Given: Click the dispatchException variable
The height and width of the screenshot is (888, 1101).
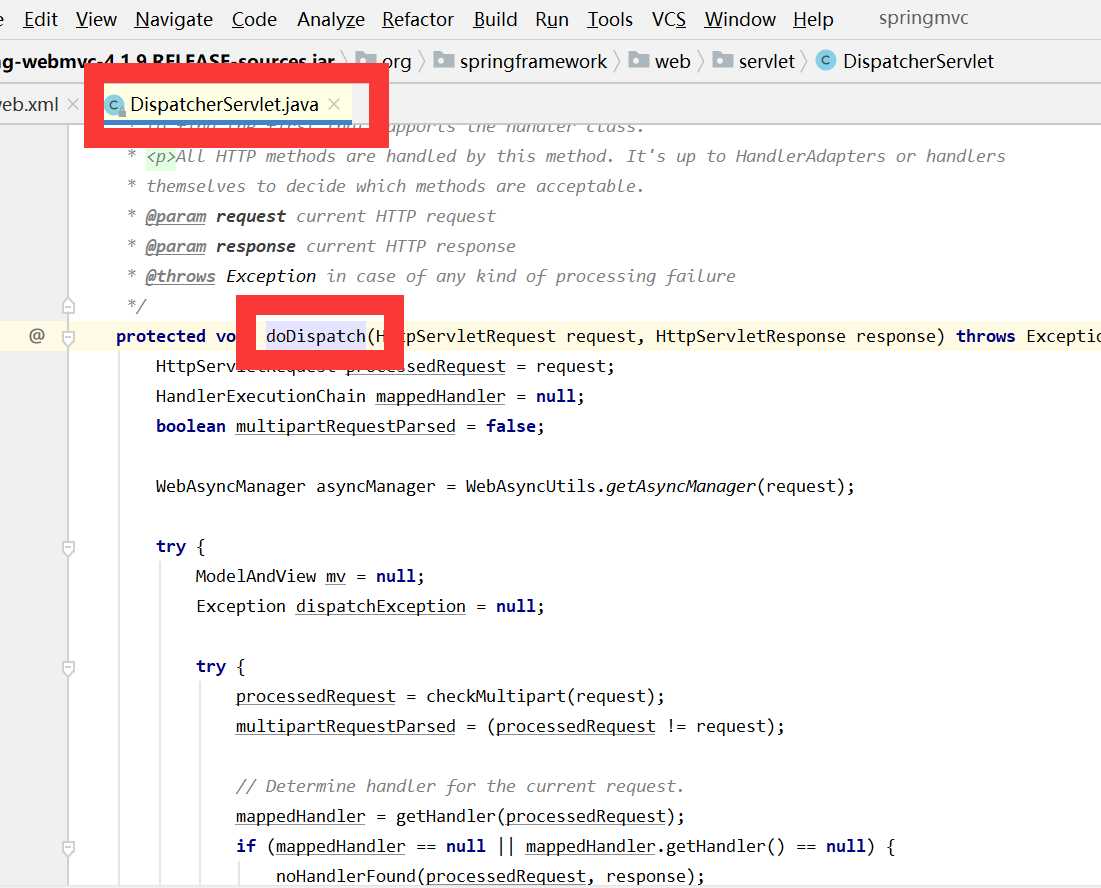Looking at the screenshot, I should coord(381,607).
